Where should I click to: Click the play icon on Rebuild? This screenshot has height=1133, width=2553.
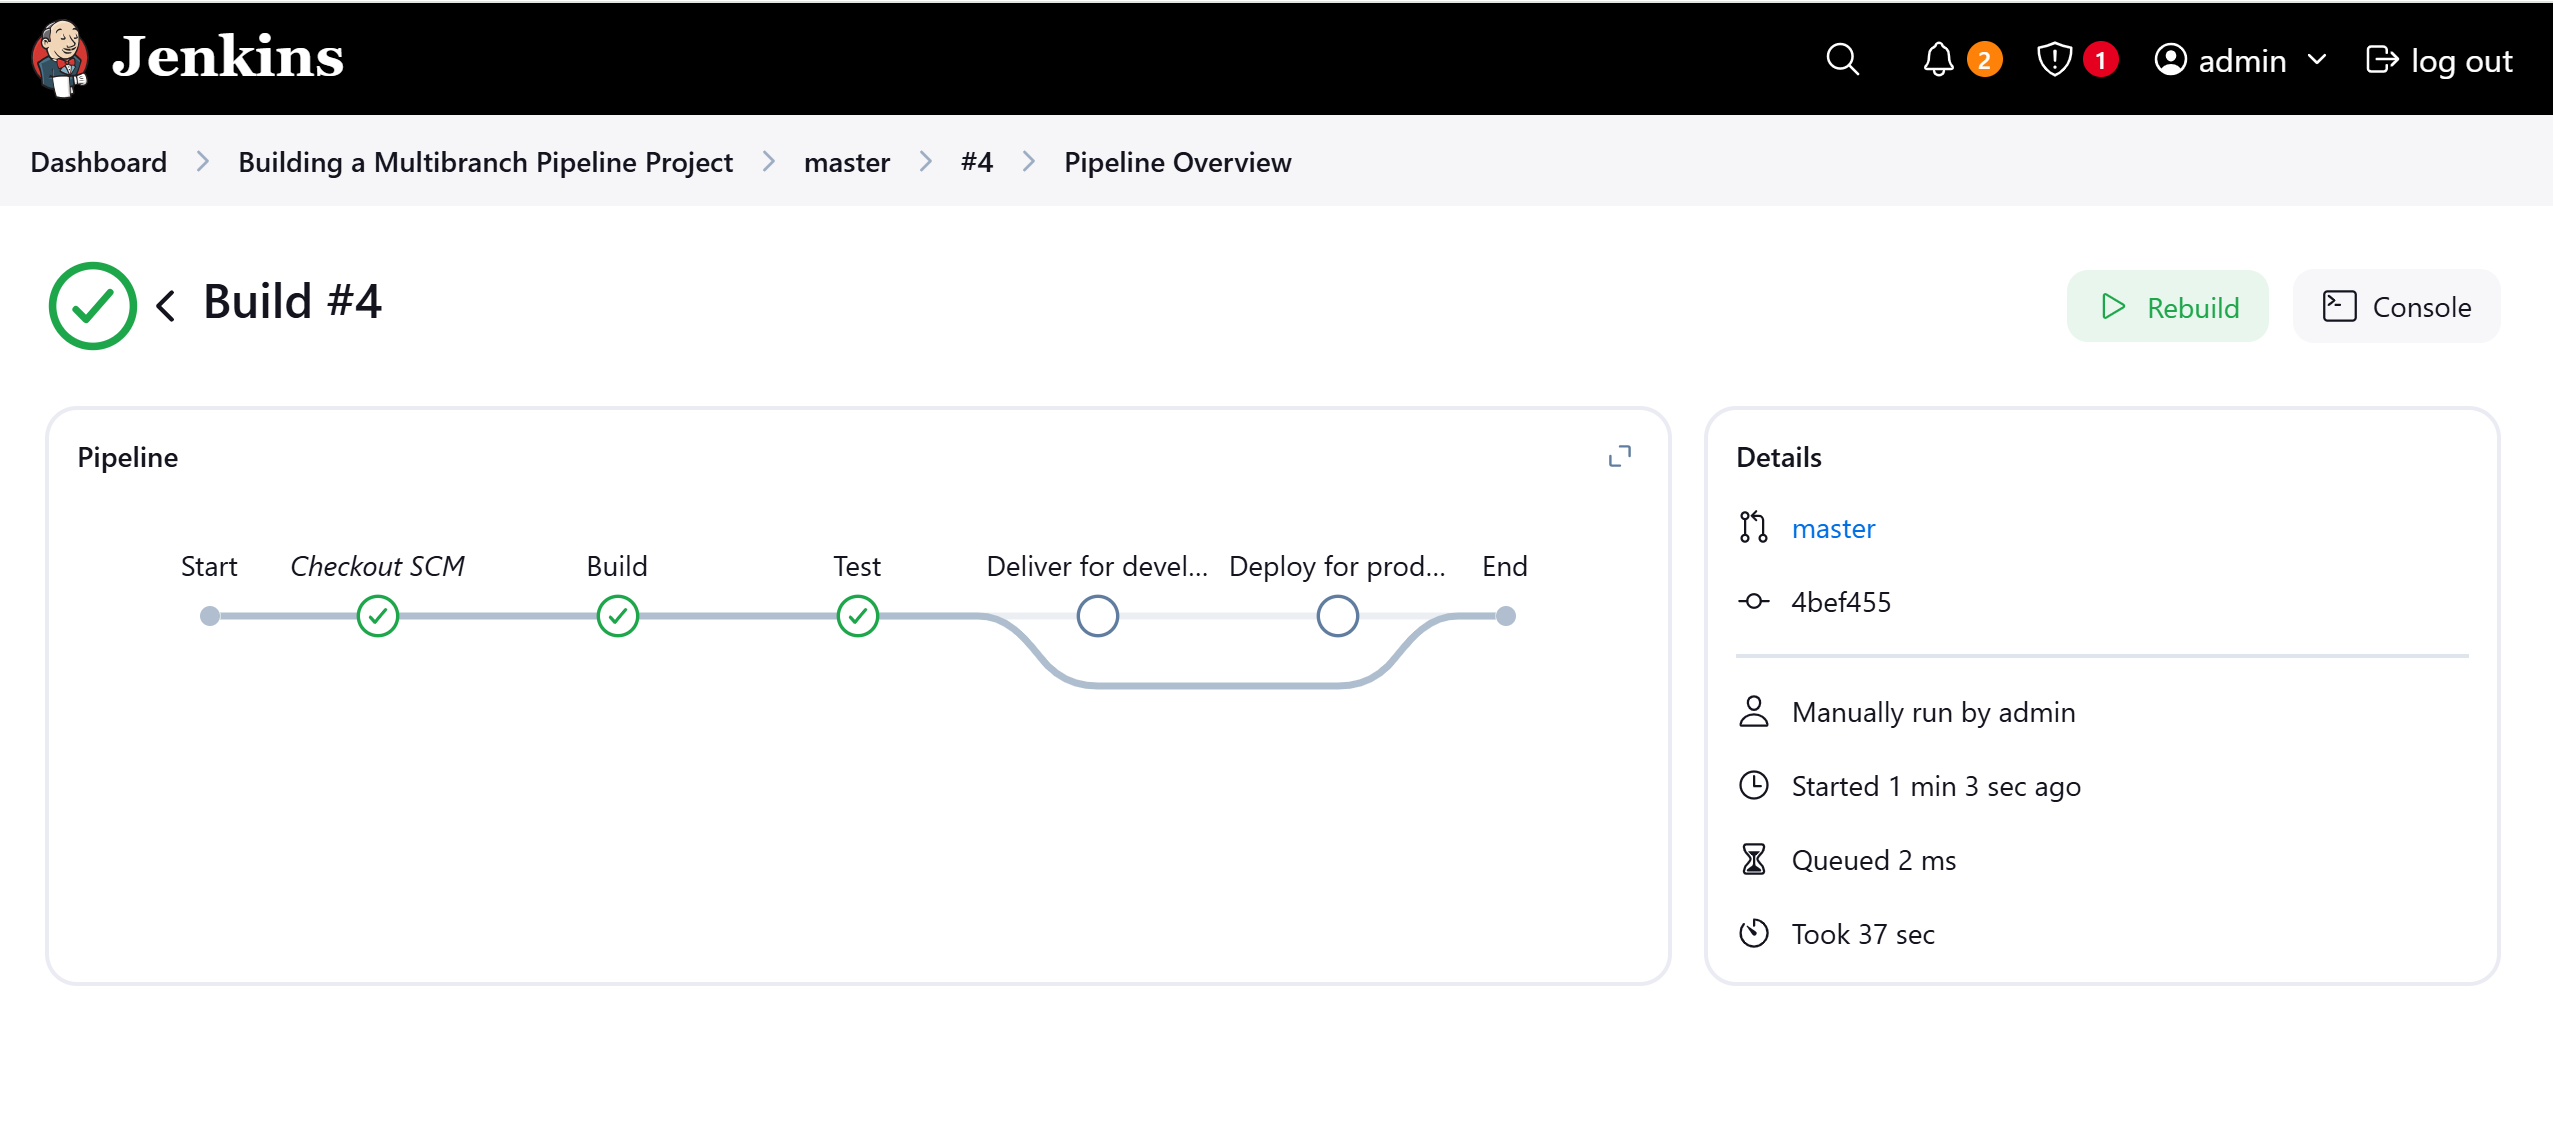pyautogui.click(x=2113, y=306)
